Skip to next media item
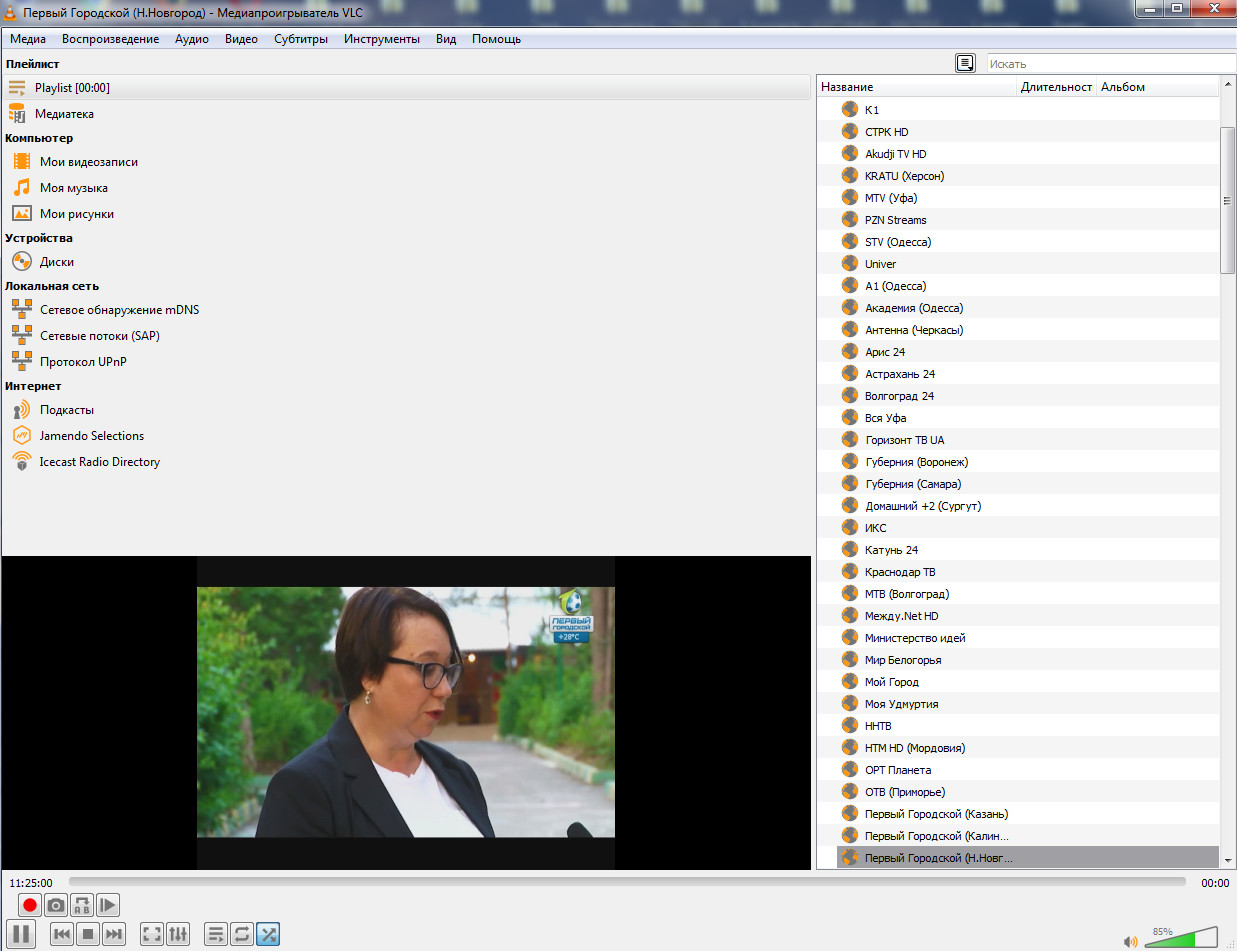 point(114,934)
